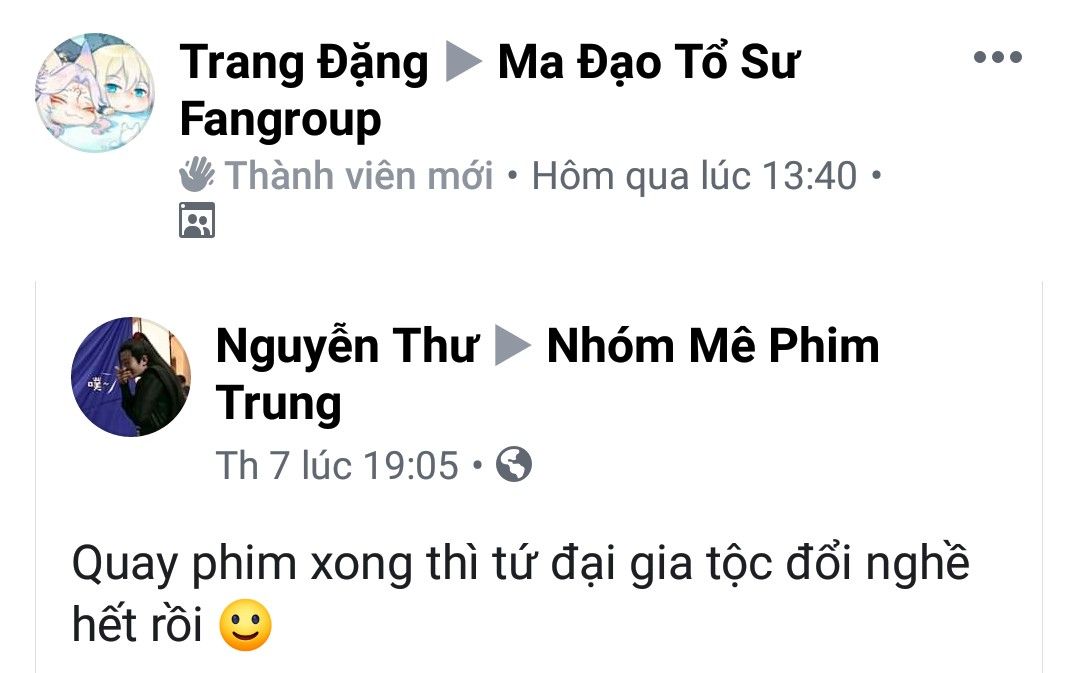This screenshot has height=673, width=1079.
Task: Click the group members privacy icon
Action: point(197,220)
